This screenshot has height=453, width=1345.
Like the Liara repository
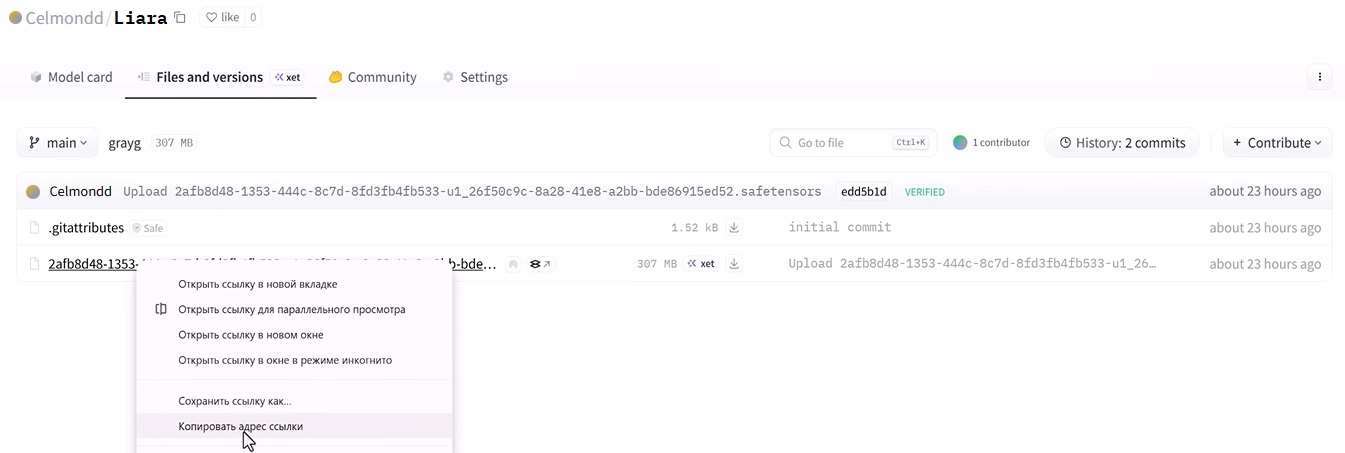click(222, 17)
